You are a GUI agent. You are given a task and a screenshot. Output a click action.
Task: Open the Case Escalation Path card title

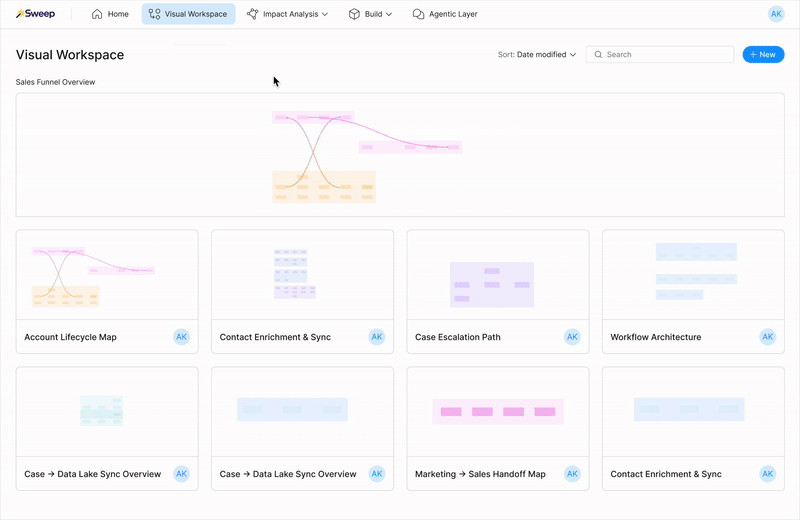[457, 337]
